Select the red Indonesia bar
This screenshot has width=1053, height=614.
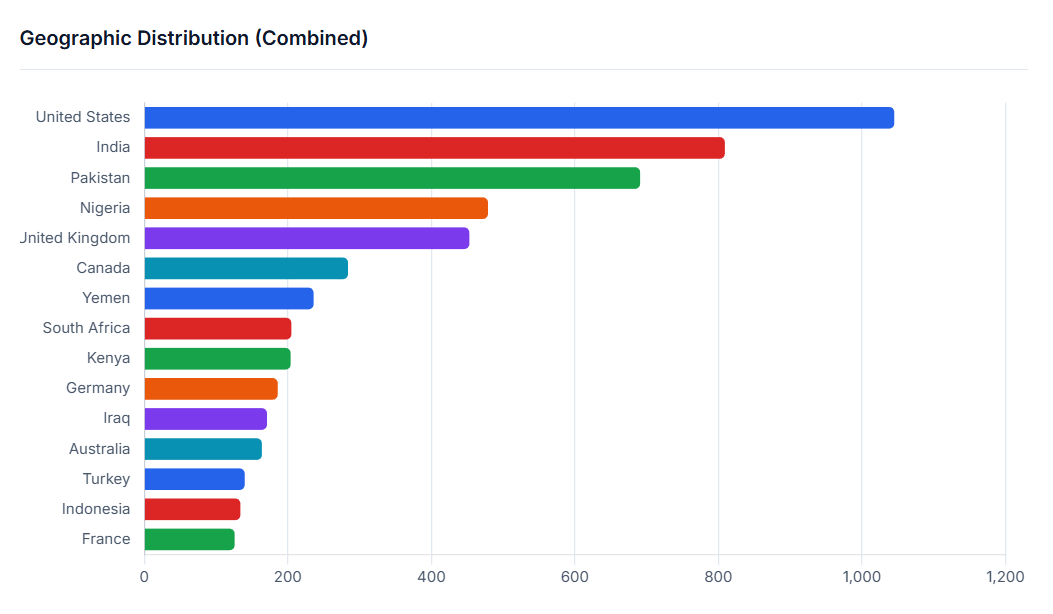tap(192, 509)
